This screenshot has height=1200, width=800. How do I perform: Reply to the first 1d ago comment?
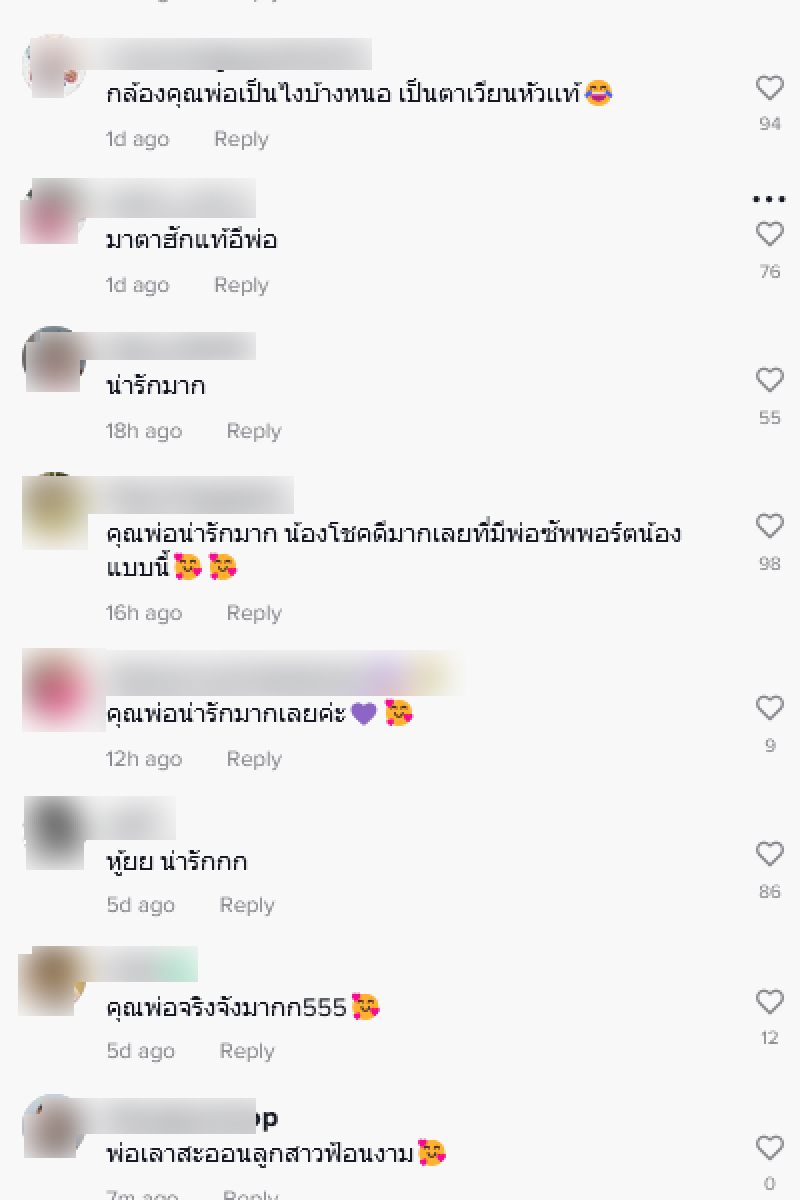point(241,139)
